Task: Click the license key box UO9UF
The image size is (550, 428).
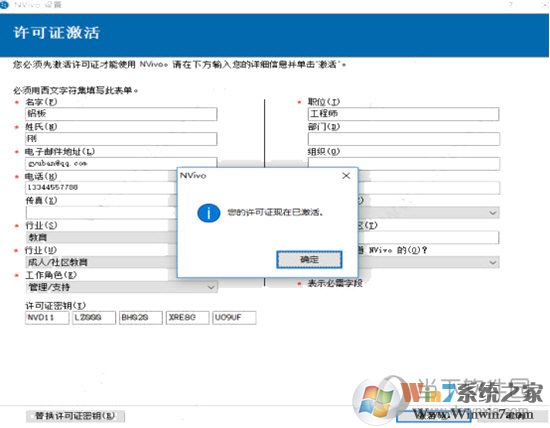Action: pyautogui.click(x=234, y=318)
